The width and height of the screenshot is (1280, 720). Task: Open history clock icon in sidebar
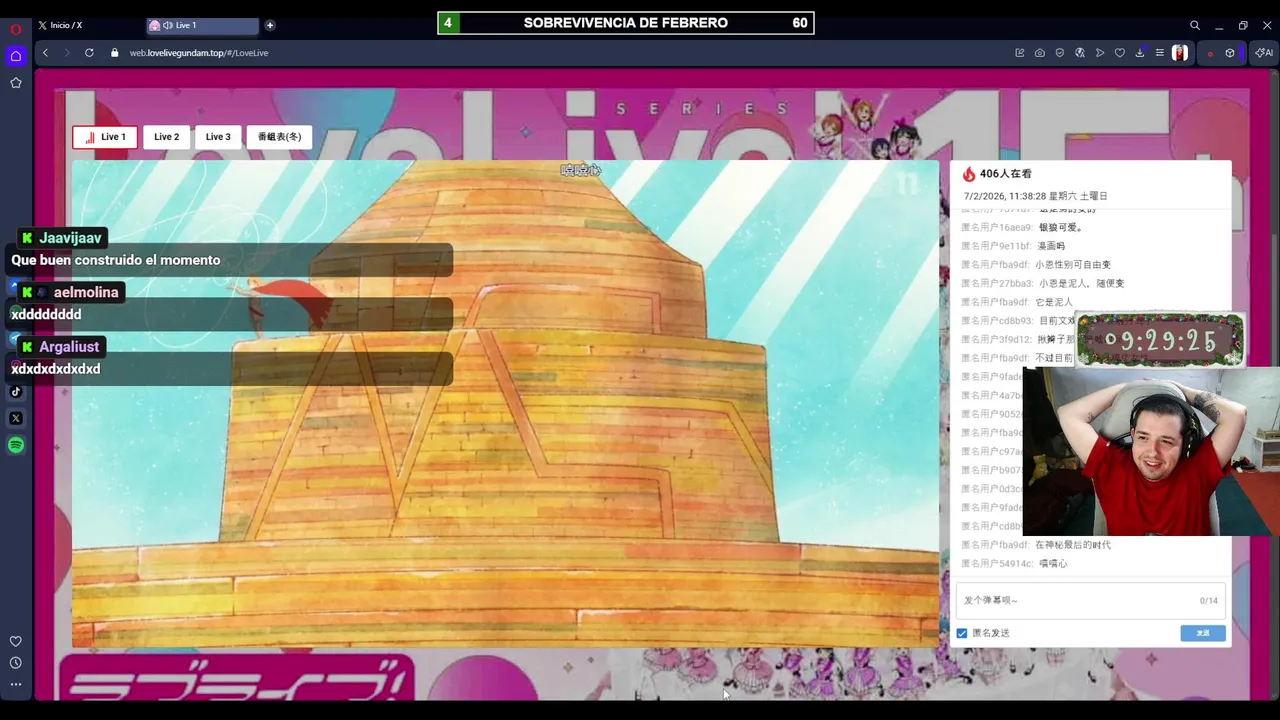[x=16, y=663]
